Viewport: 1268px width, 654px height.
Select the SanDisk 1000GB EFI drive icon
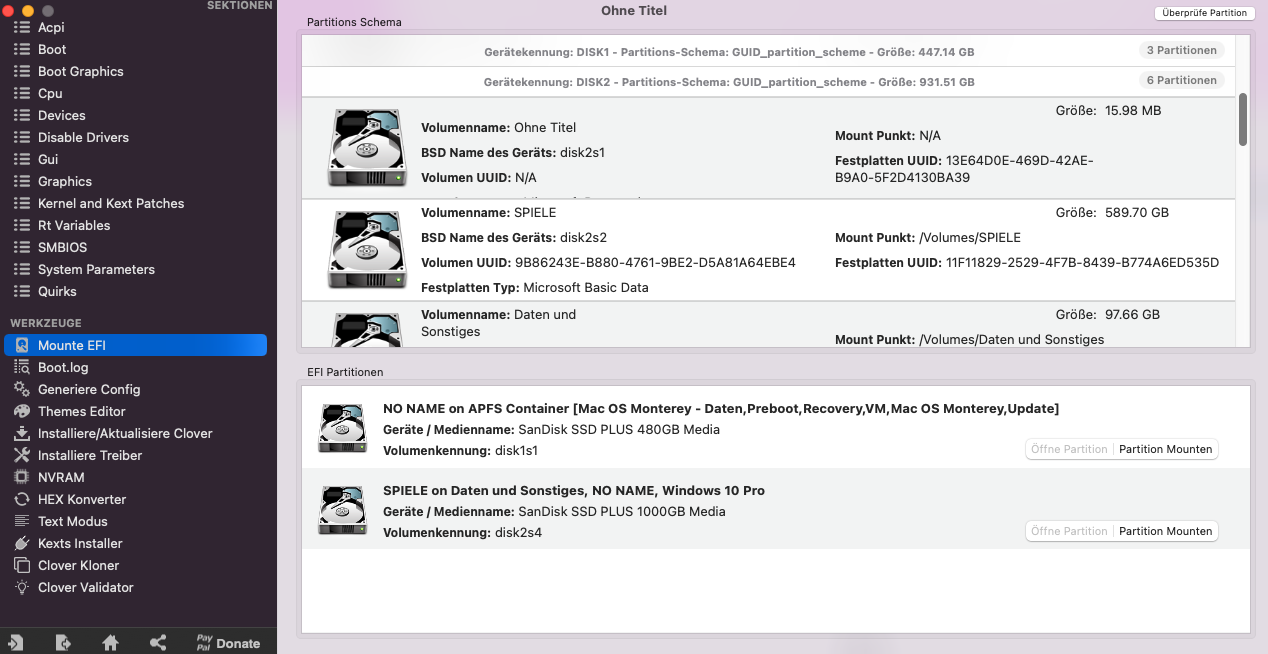pos(343,510)
